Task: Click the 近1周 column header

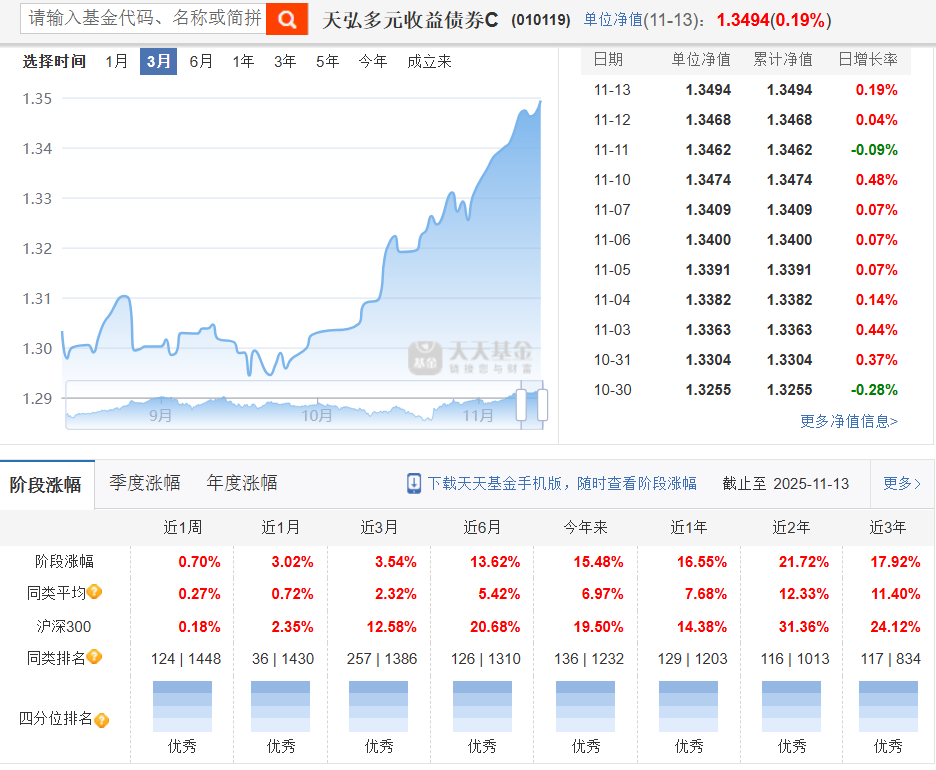Action: (183, 527)
